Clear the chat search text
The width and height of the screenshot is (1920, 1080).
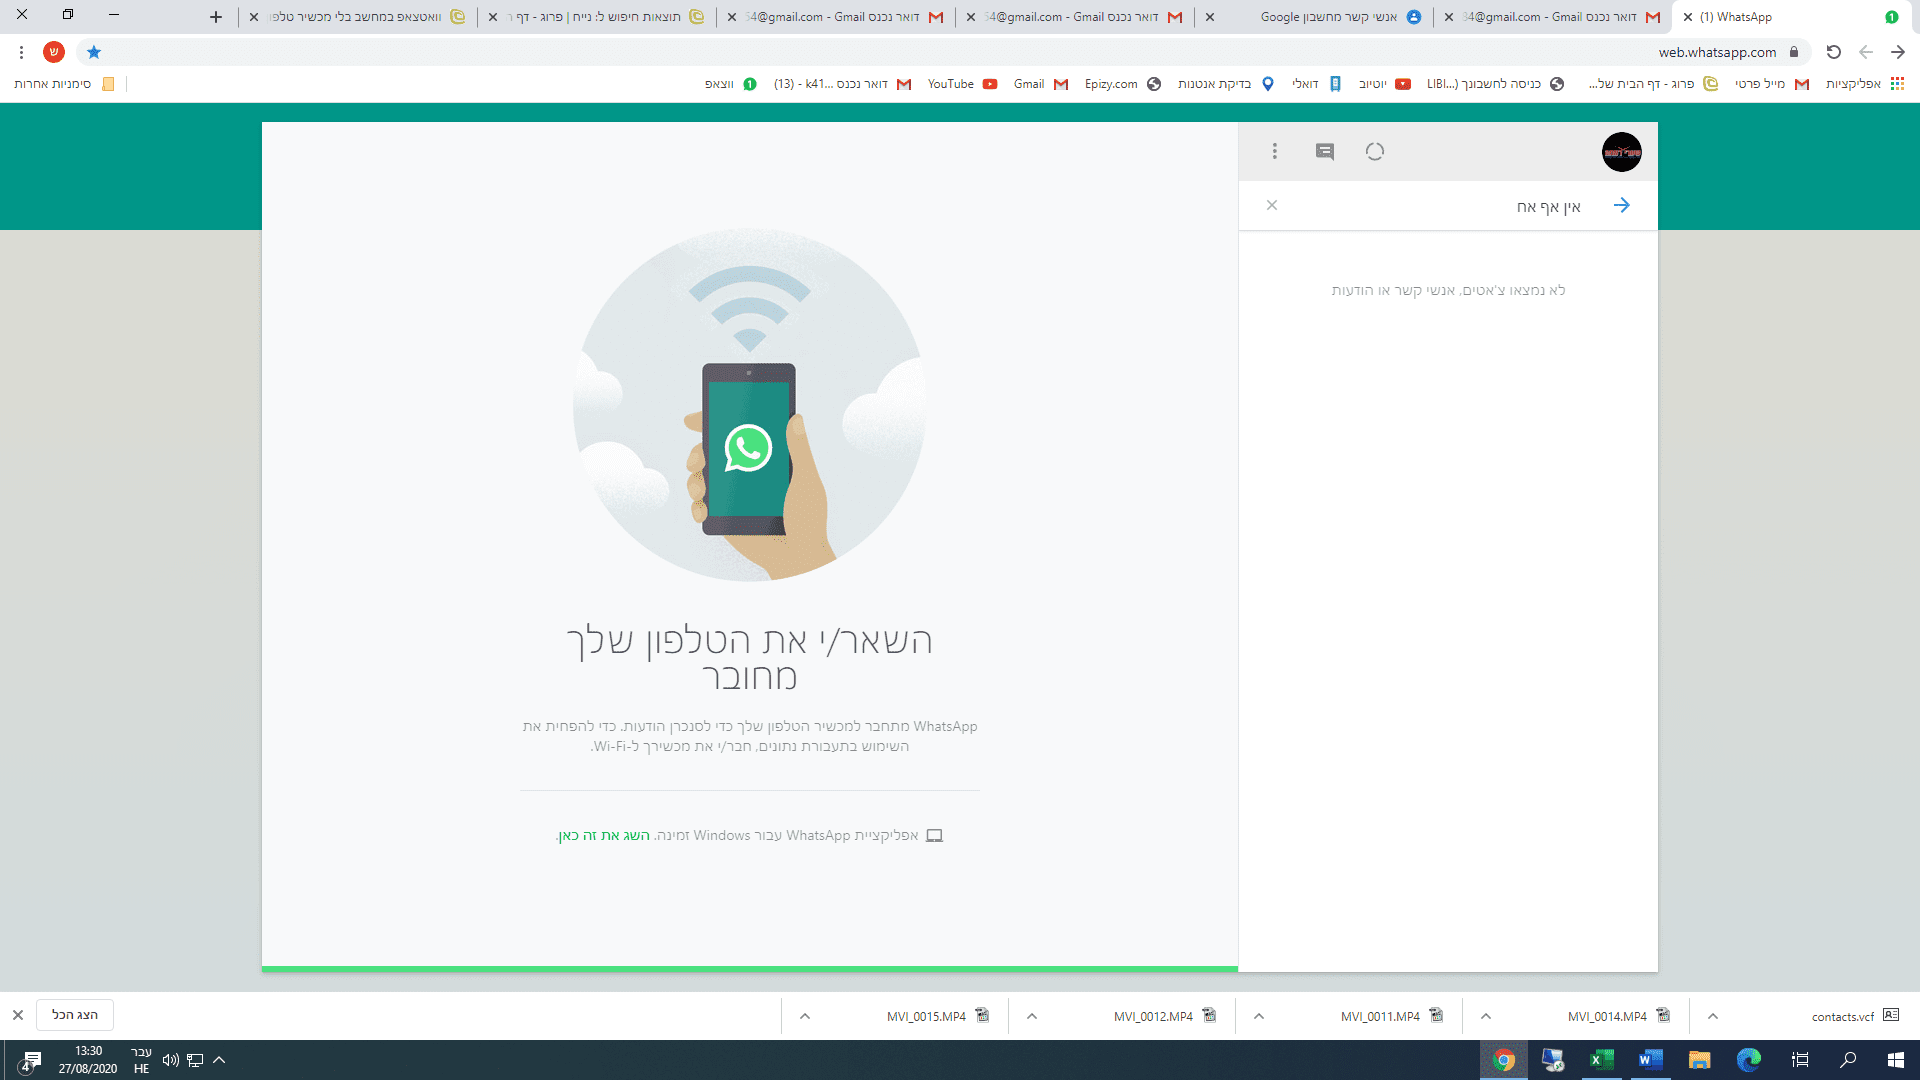point(1272,206)
